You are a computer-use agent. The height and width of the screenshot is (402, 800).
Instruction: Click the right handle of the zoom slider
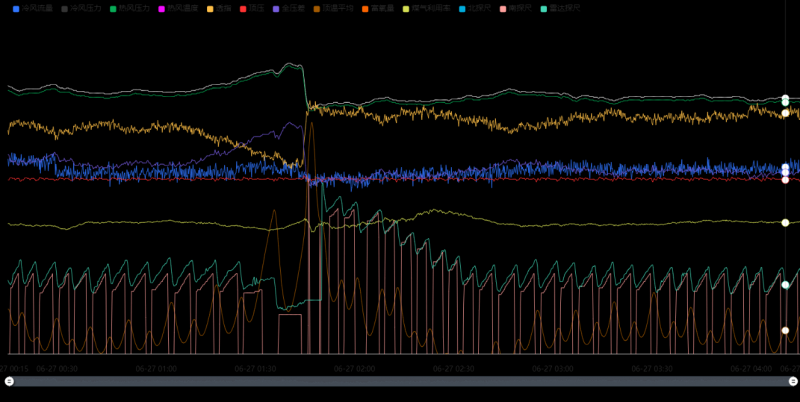(x=792, y=381)
